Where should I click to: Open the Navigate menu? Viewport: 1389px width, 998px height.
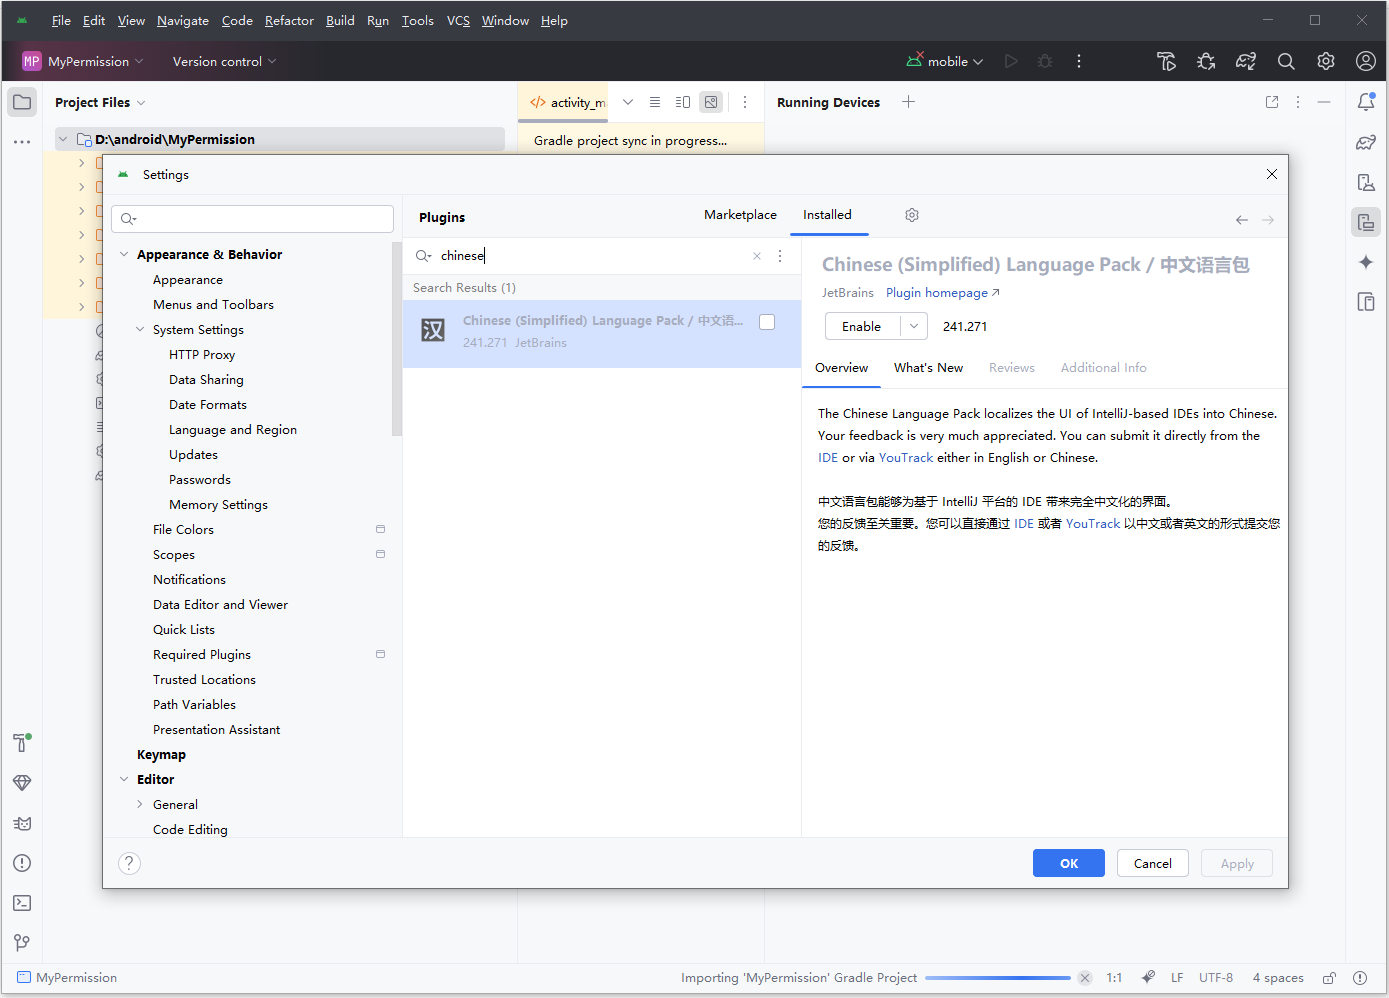pyautogui.click(x=183, y=21)
